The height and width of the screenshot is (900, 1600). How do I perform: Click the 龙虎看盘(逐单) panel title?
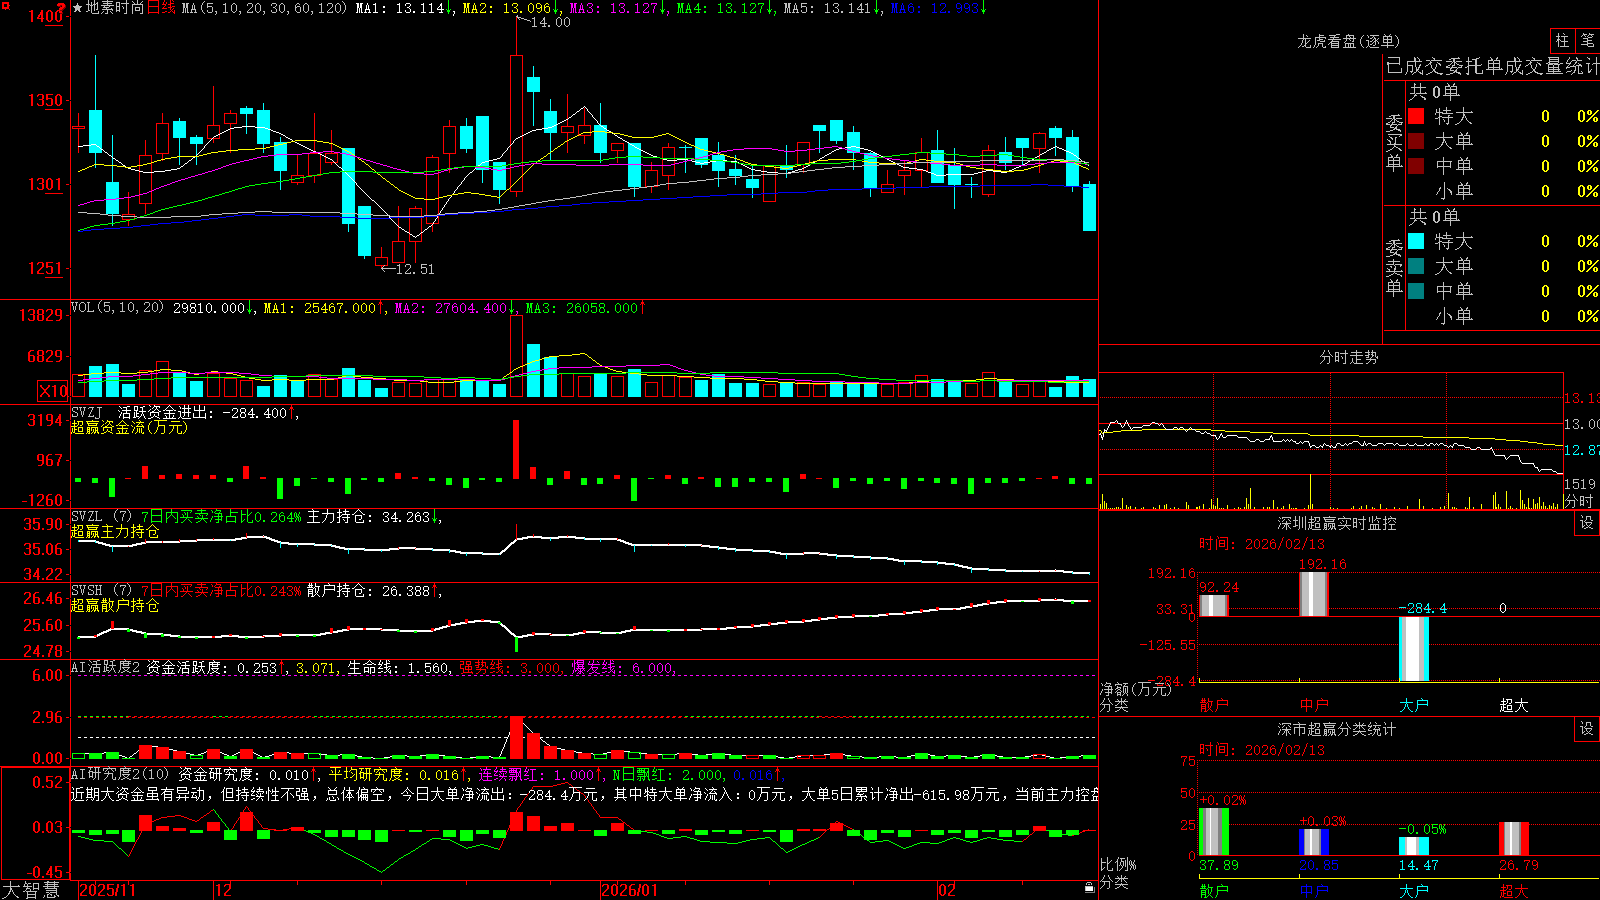click(x=1348, y=41)
